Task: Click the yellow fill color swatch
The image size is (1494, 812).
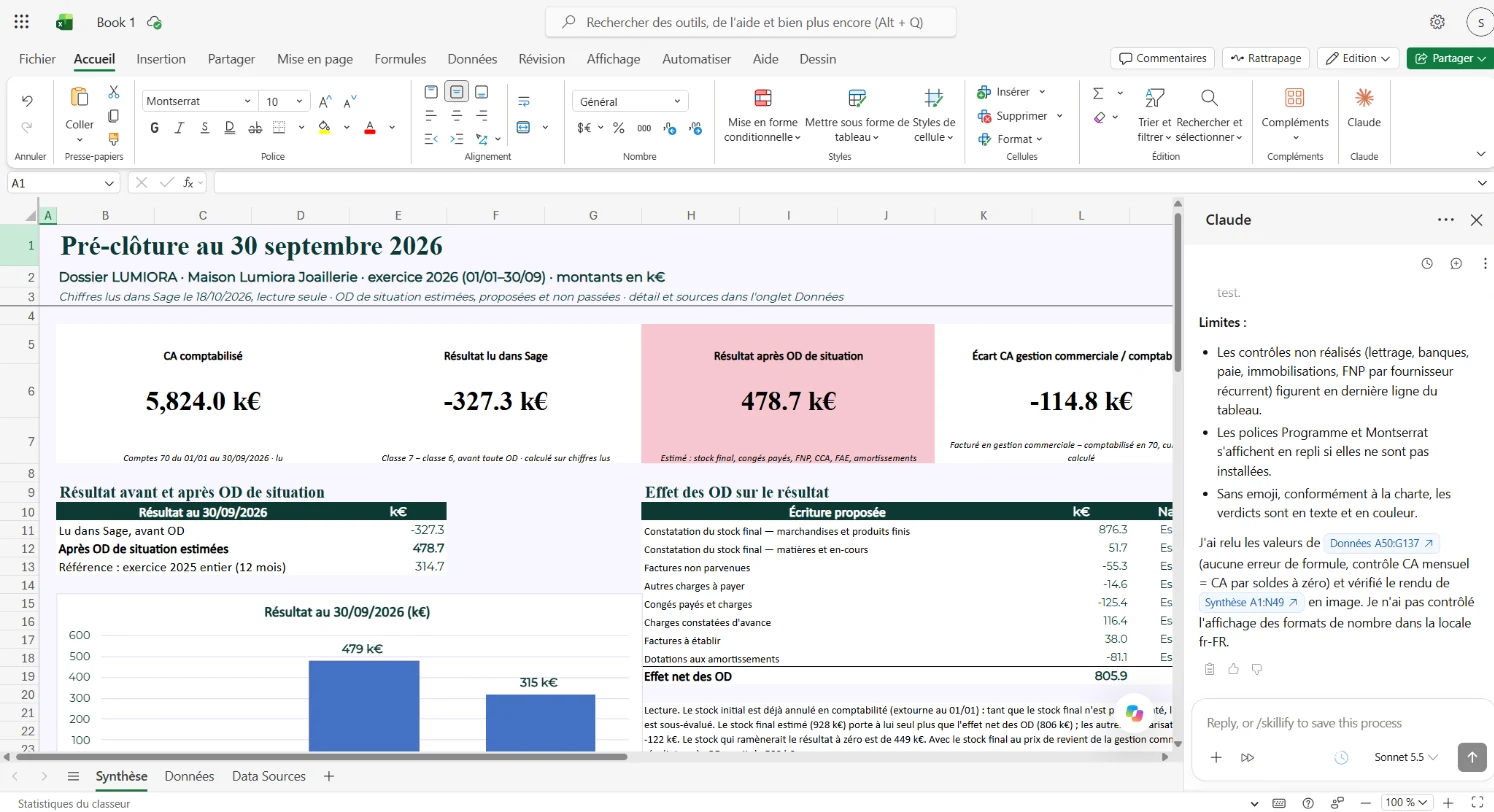Action: tap(324, 128)
